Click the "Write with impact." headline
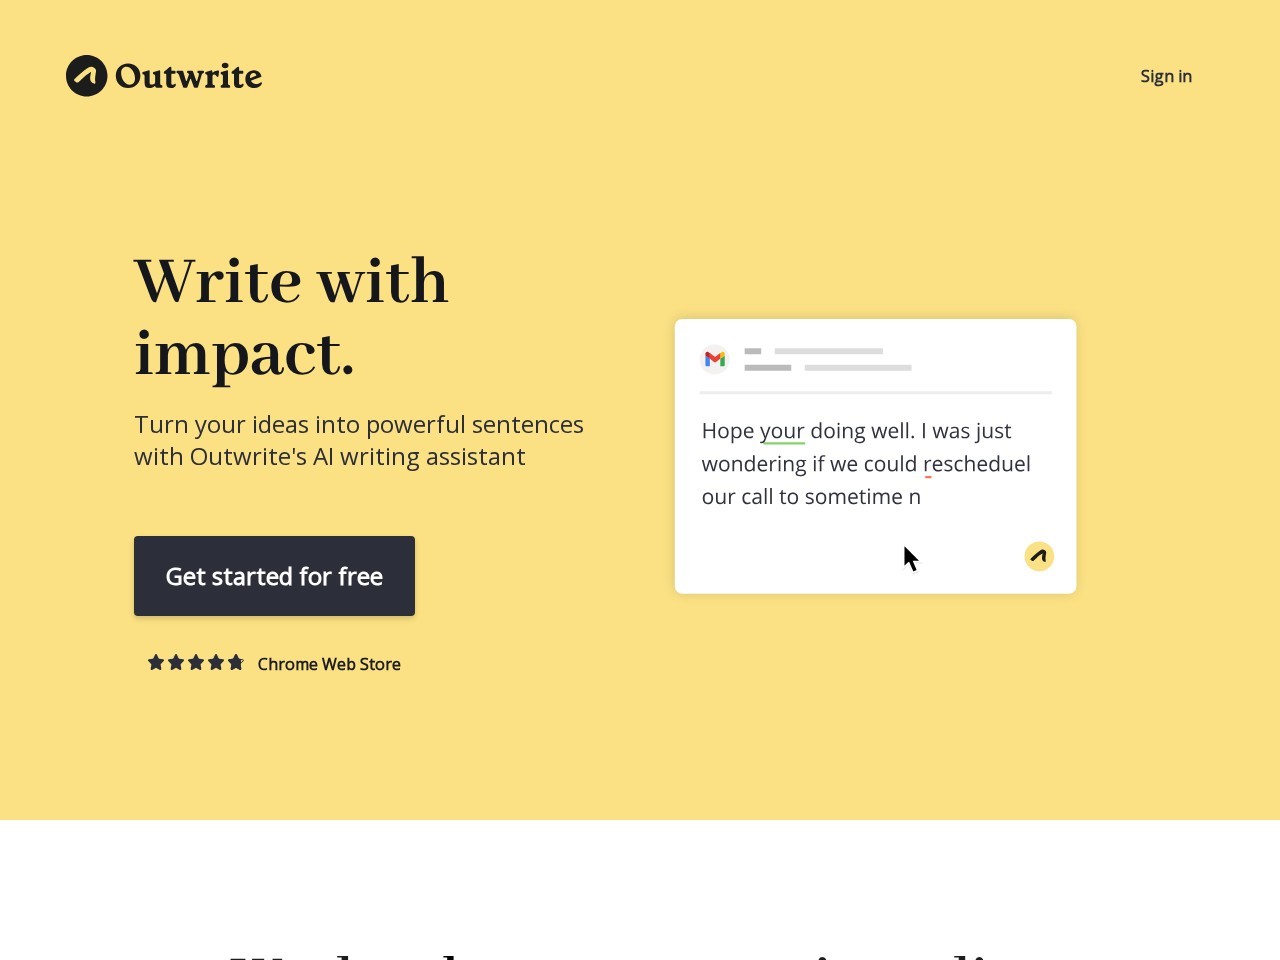 [x=292, y=316]
